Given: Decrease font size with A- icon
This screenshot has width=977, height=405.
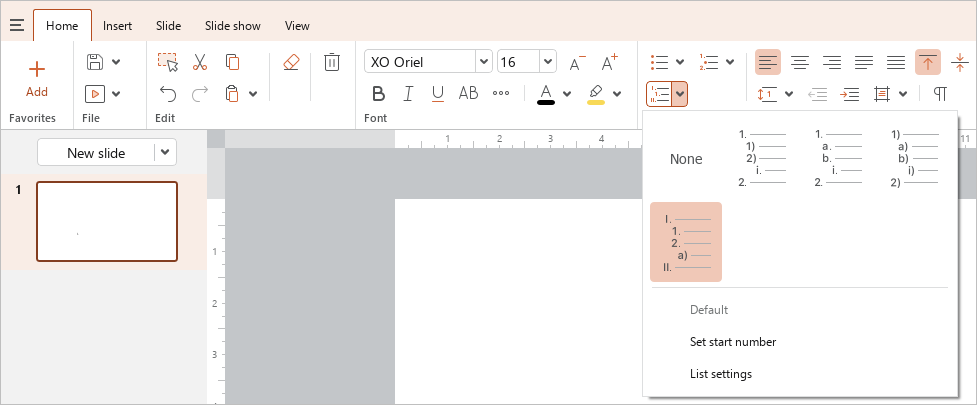Looking at the screenshot, I should point(578,62).
